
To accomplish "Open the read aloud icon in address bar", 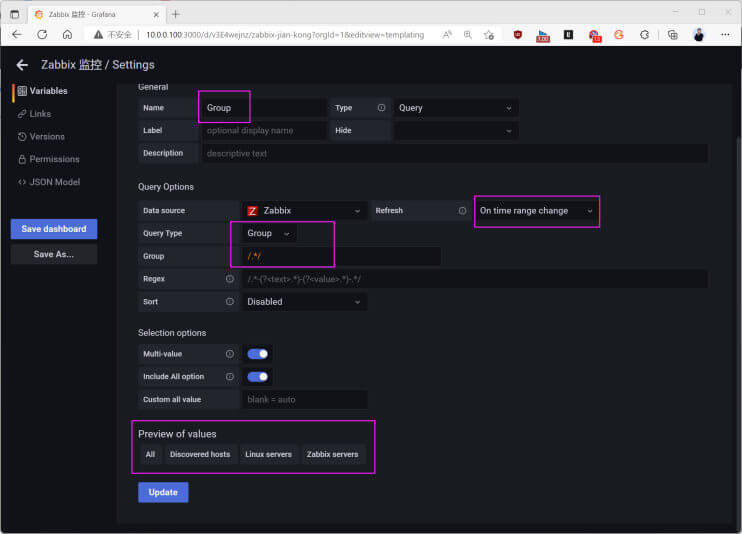I will click(447, 35).
